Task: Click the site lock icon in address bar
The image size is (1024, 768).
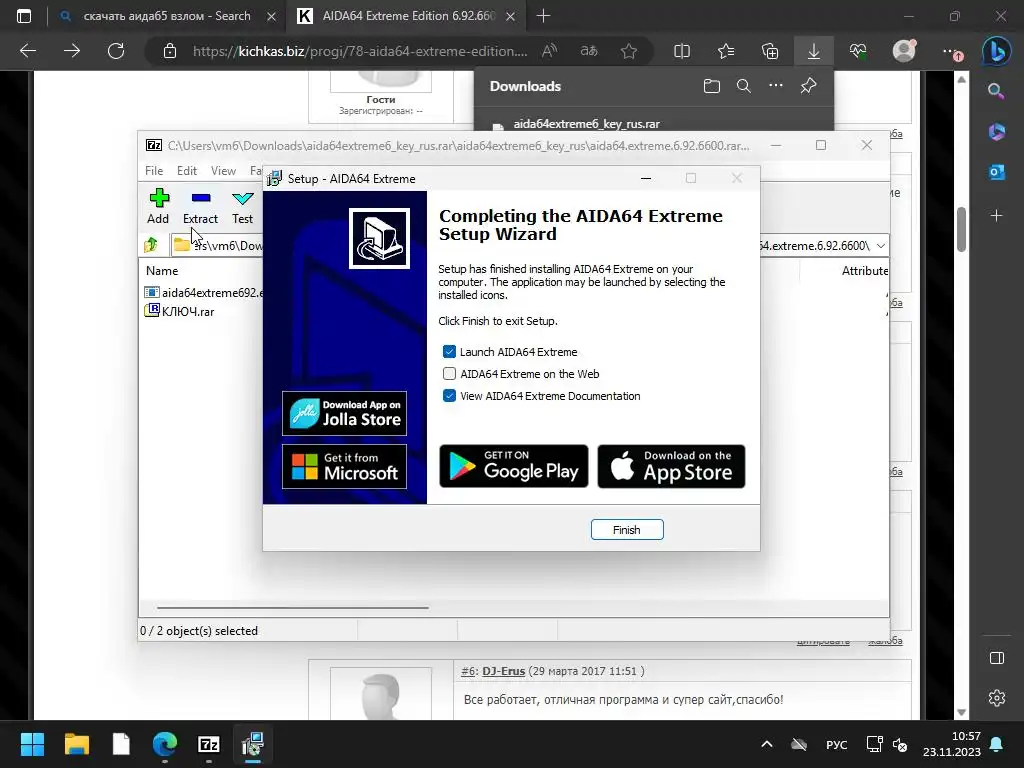Action: pyautogui.click(x=170, y=51)
